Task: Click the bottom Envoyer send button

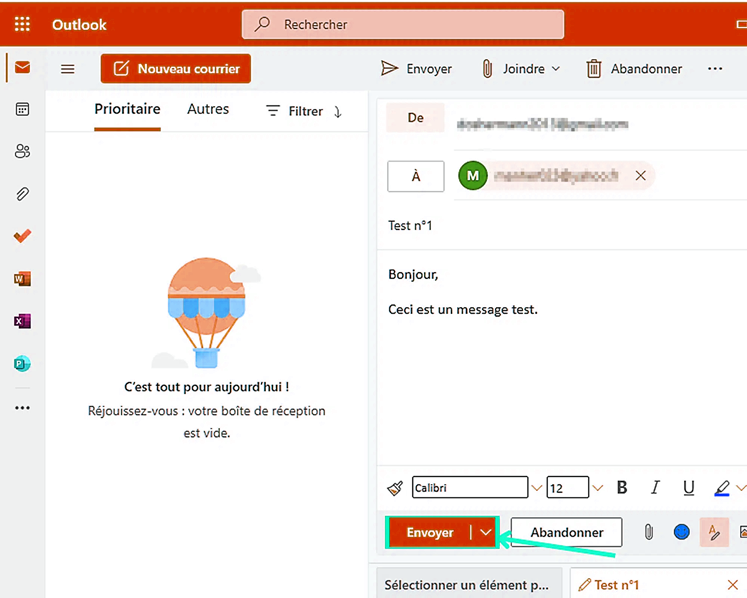Action: tap(430, 532)
